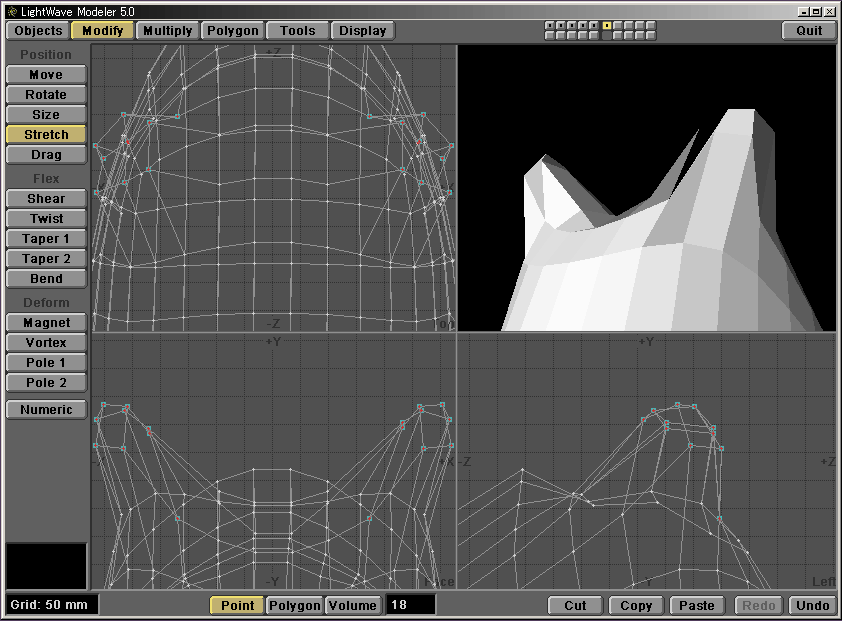Pick the Taper 1 tool

(x=46, y=239)
